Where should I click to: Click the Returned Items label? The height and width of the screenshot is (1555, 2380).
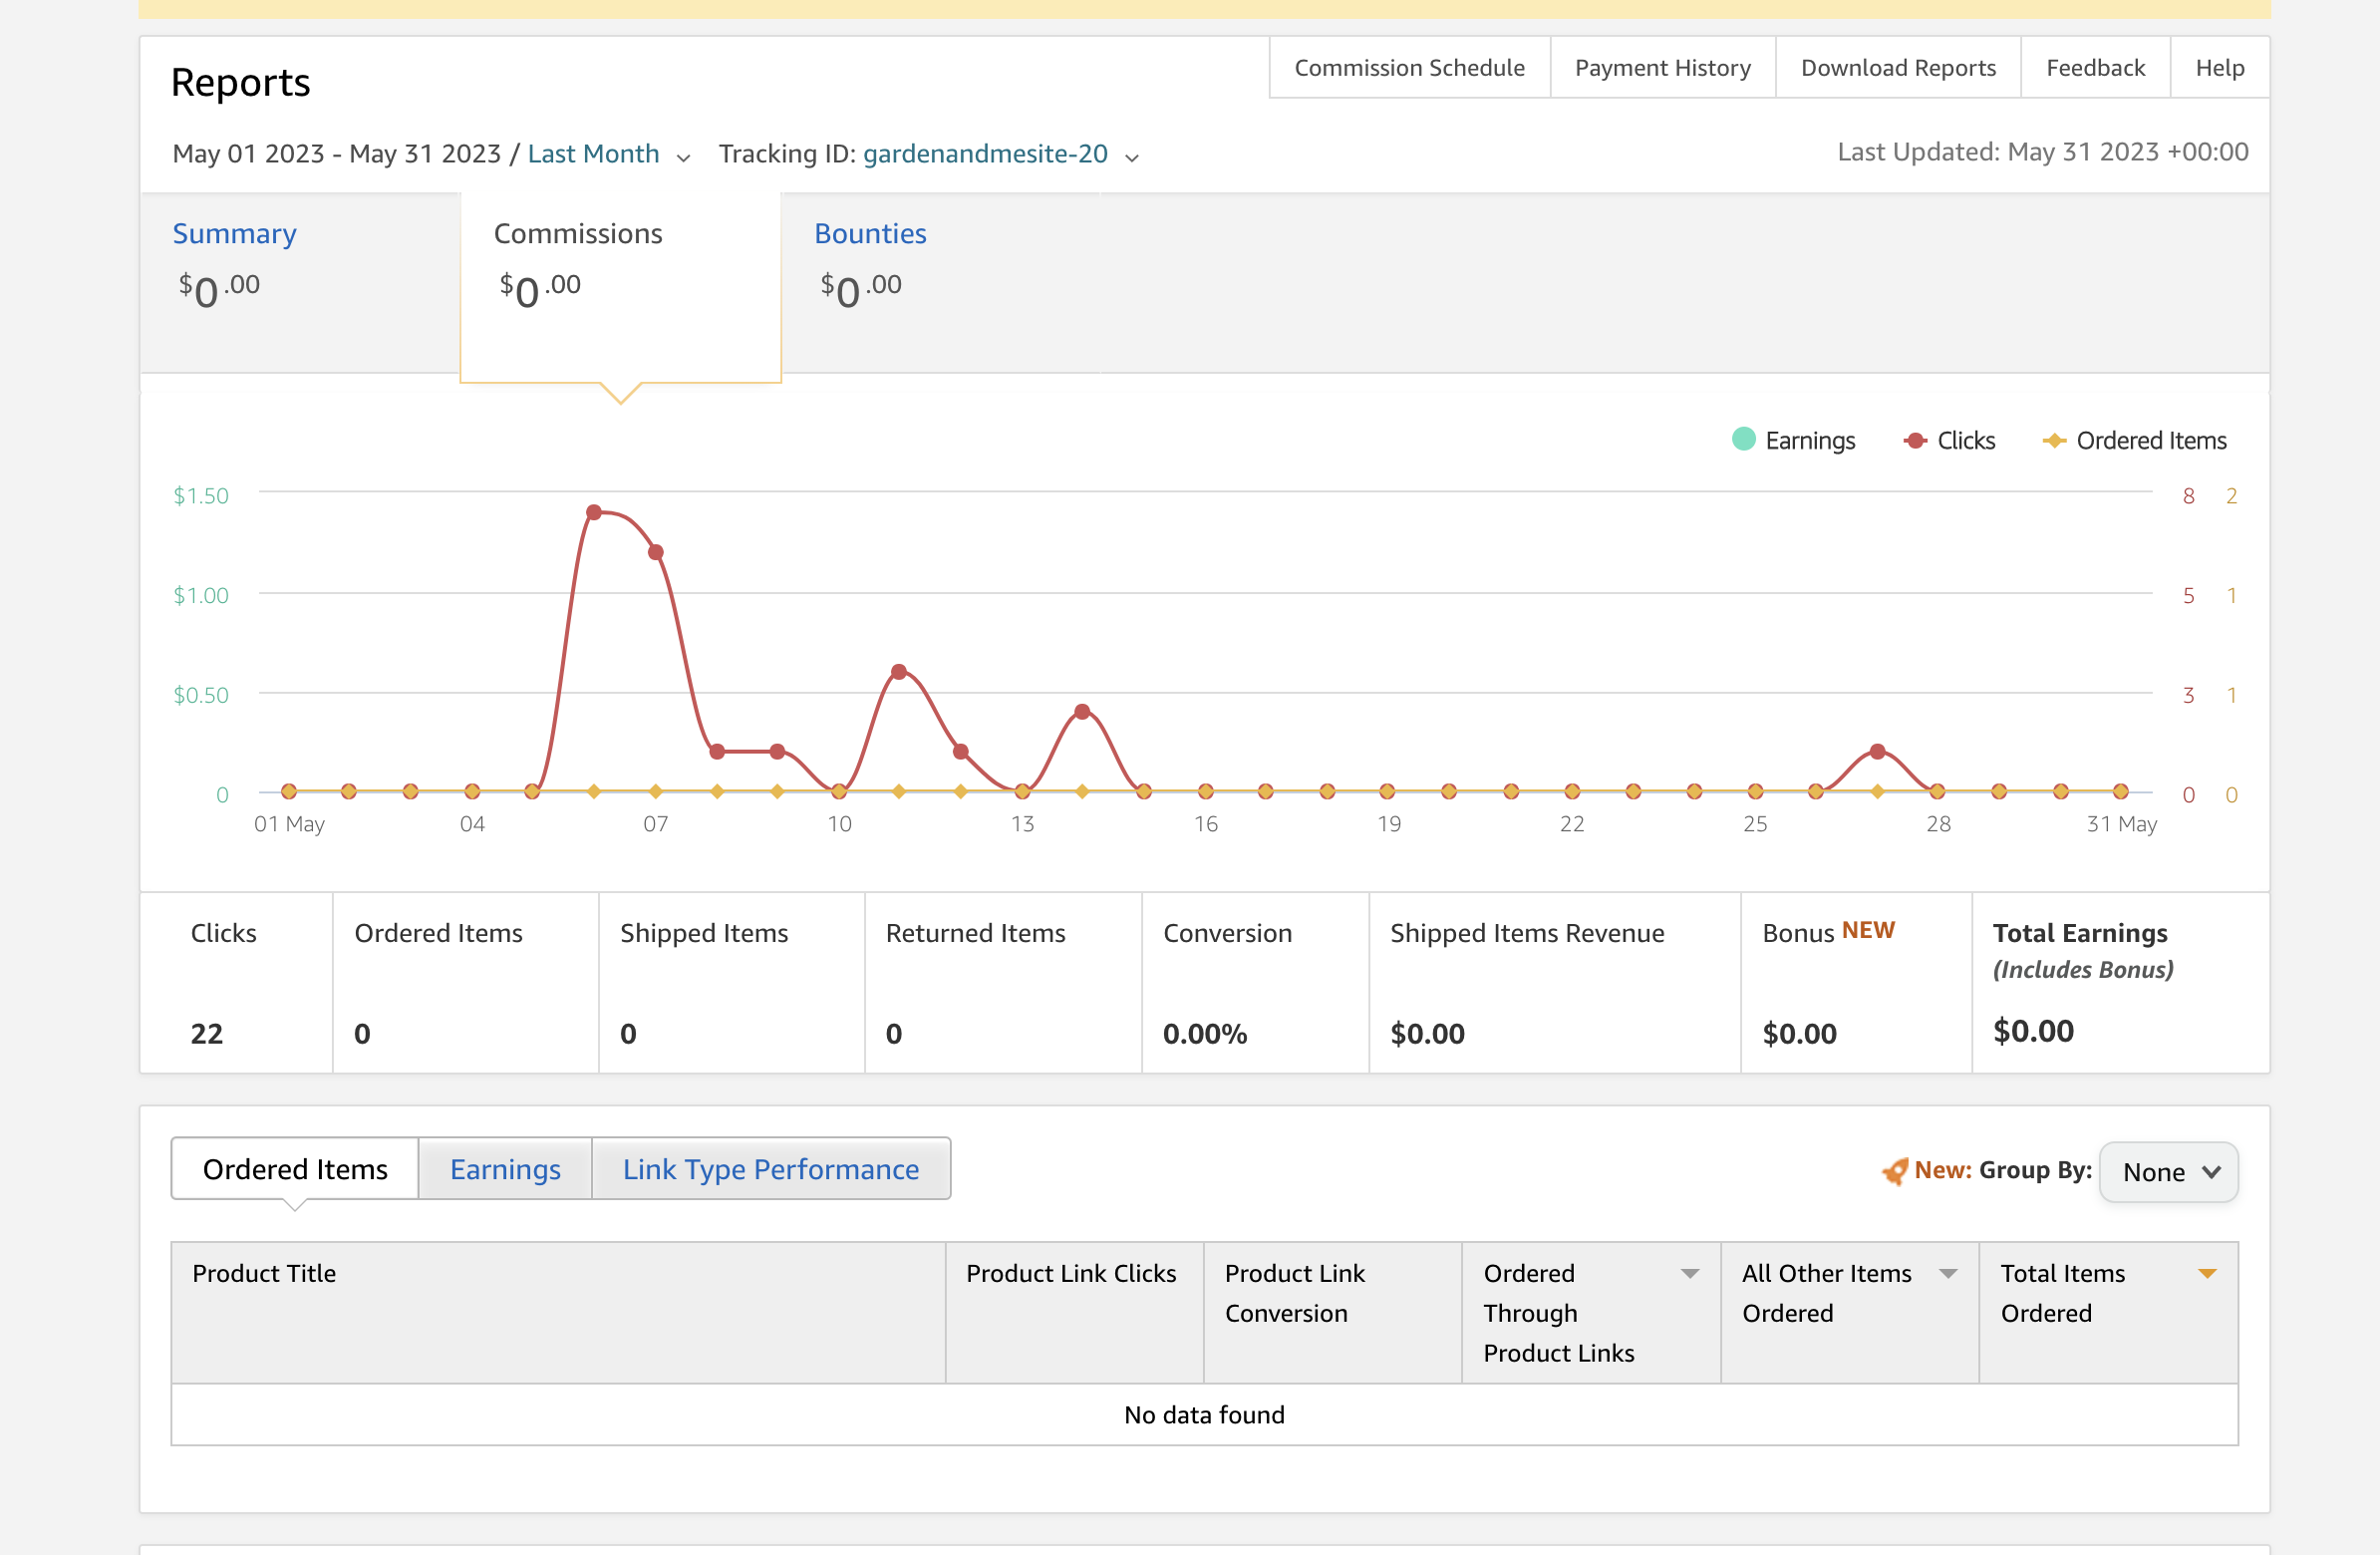[x=975, y=932]
